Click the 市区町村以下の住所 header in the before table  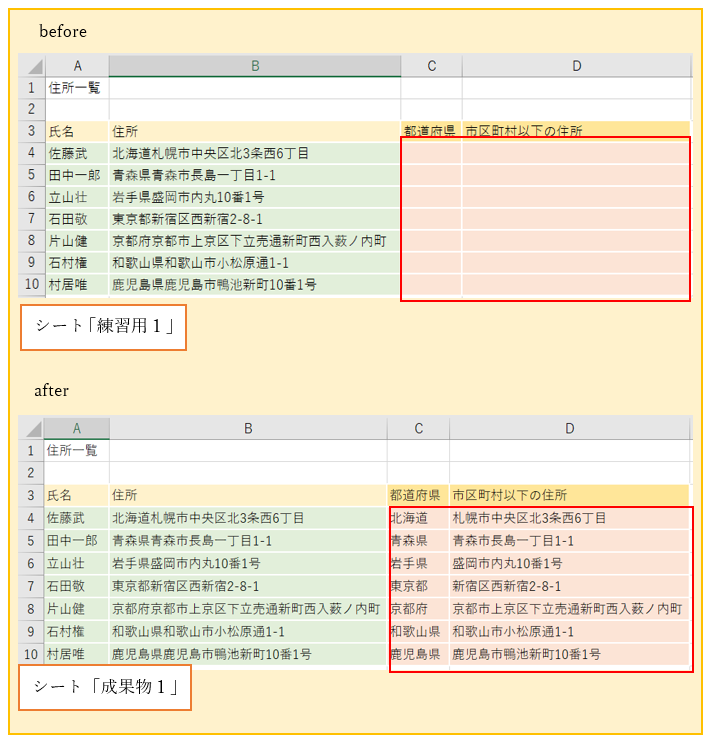coord(576,131)
